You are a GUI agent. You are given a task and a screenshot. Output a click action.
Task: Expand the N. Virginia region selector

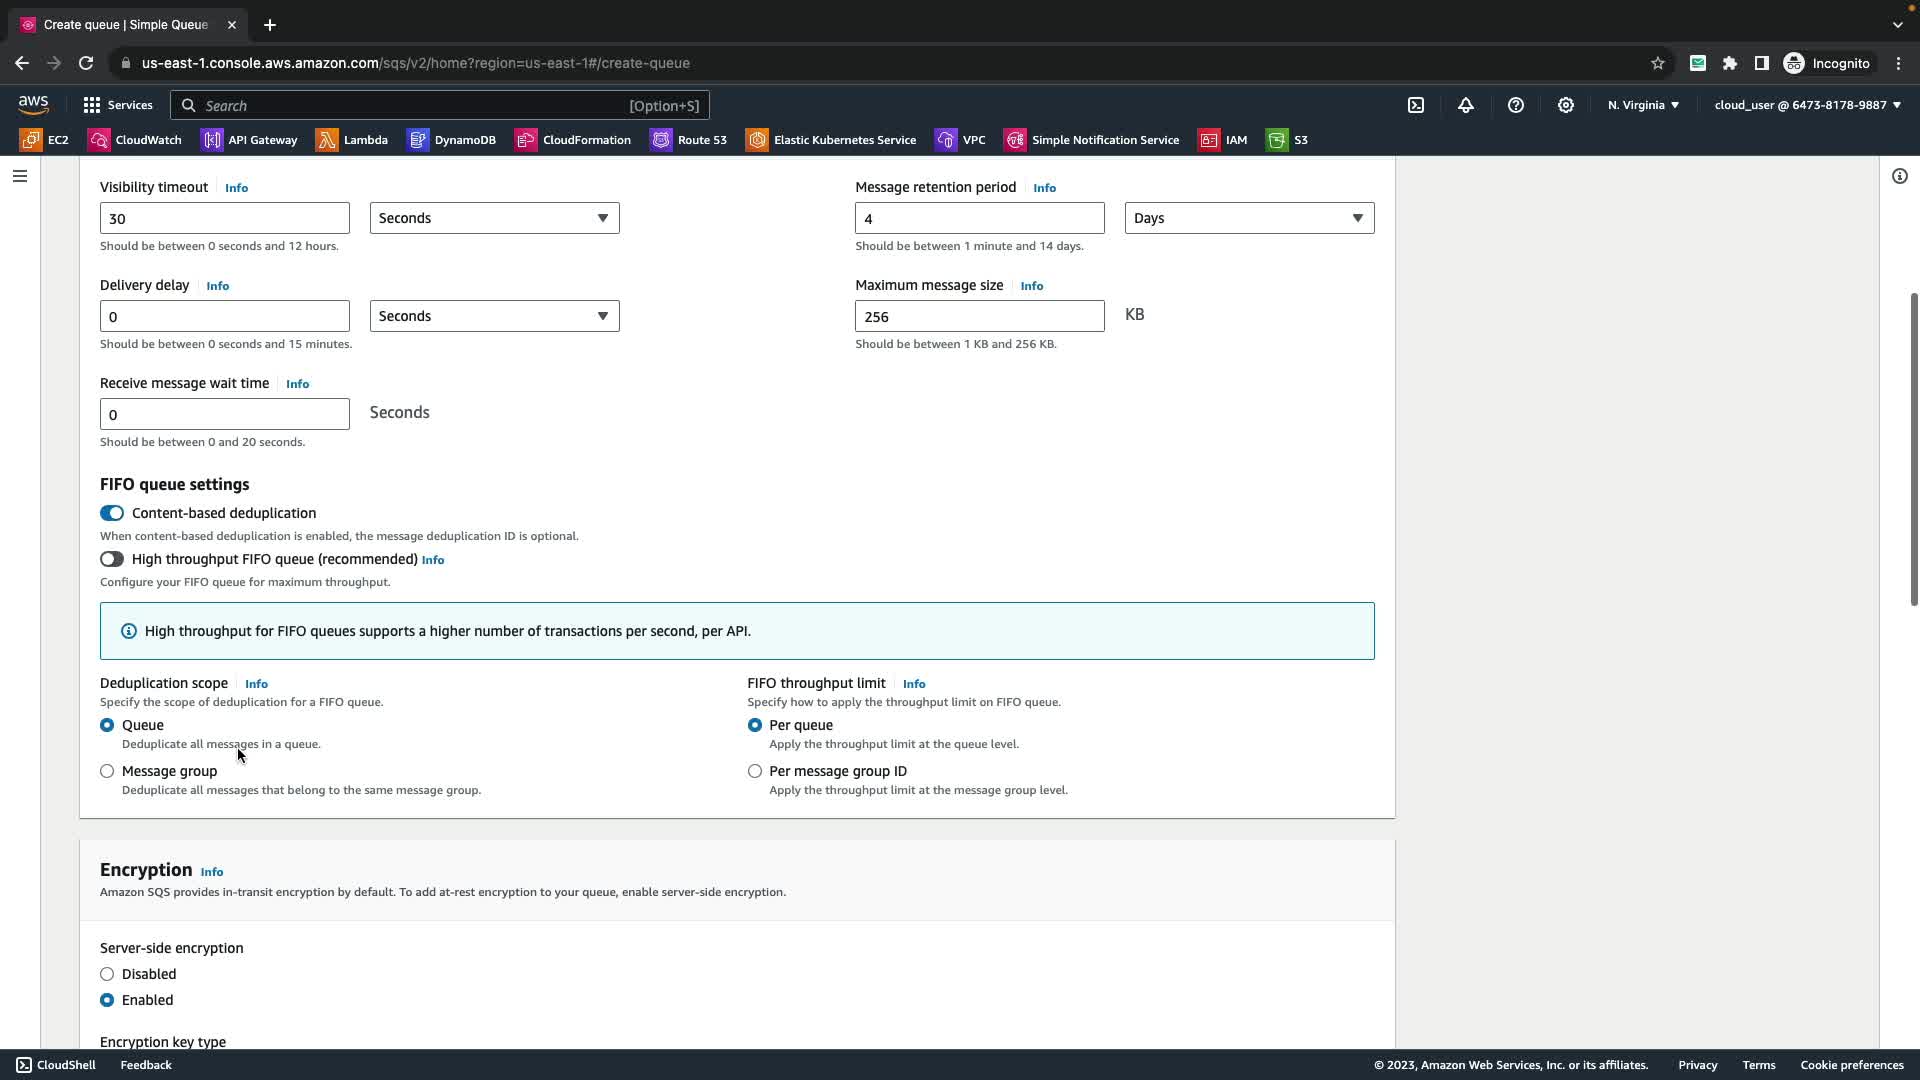[x=1643, y=105]
